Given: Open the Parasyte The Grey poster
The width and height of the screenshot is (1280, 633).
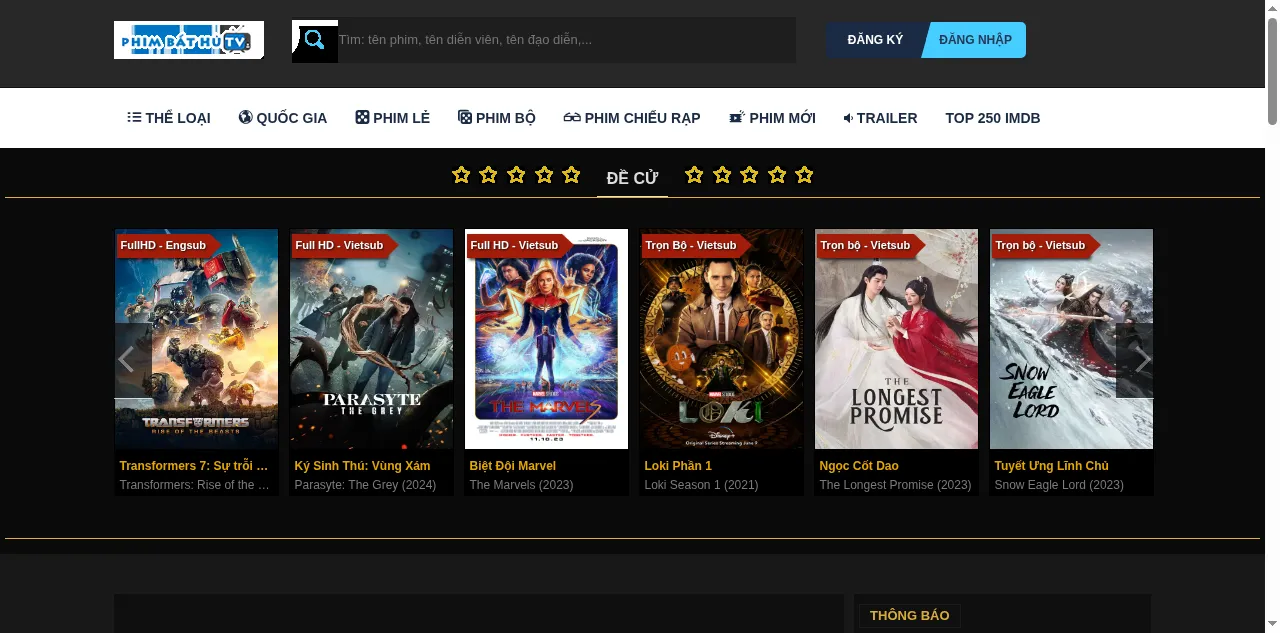Looking at the screenshot, I should (372, 339).
